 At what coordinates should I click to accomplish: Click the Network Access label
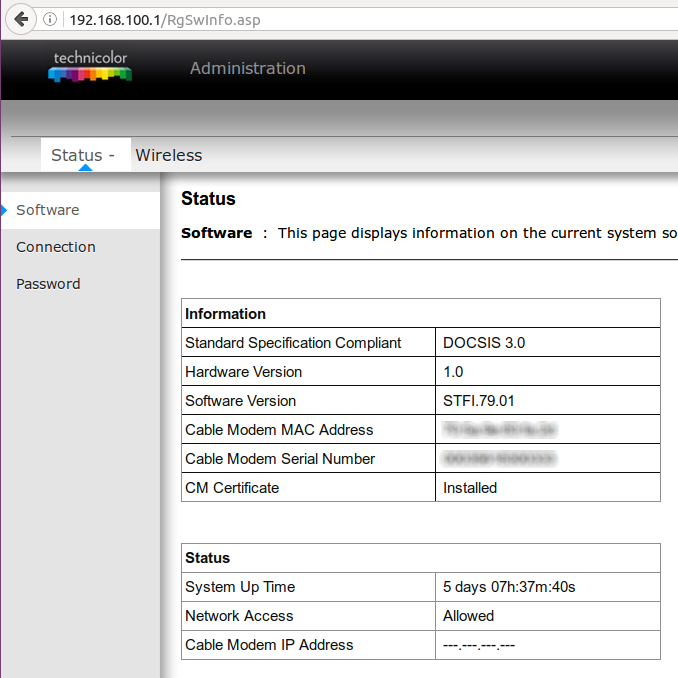(239, 616)
